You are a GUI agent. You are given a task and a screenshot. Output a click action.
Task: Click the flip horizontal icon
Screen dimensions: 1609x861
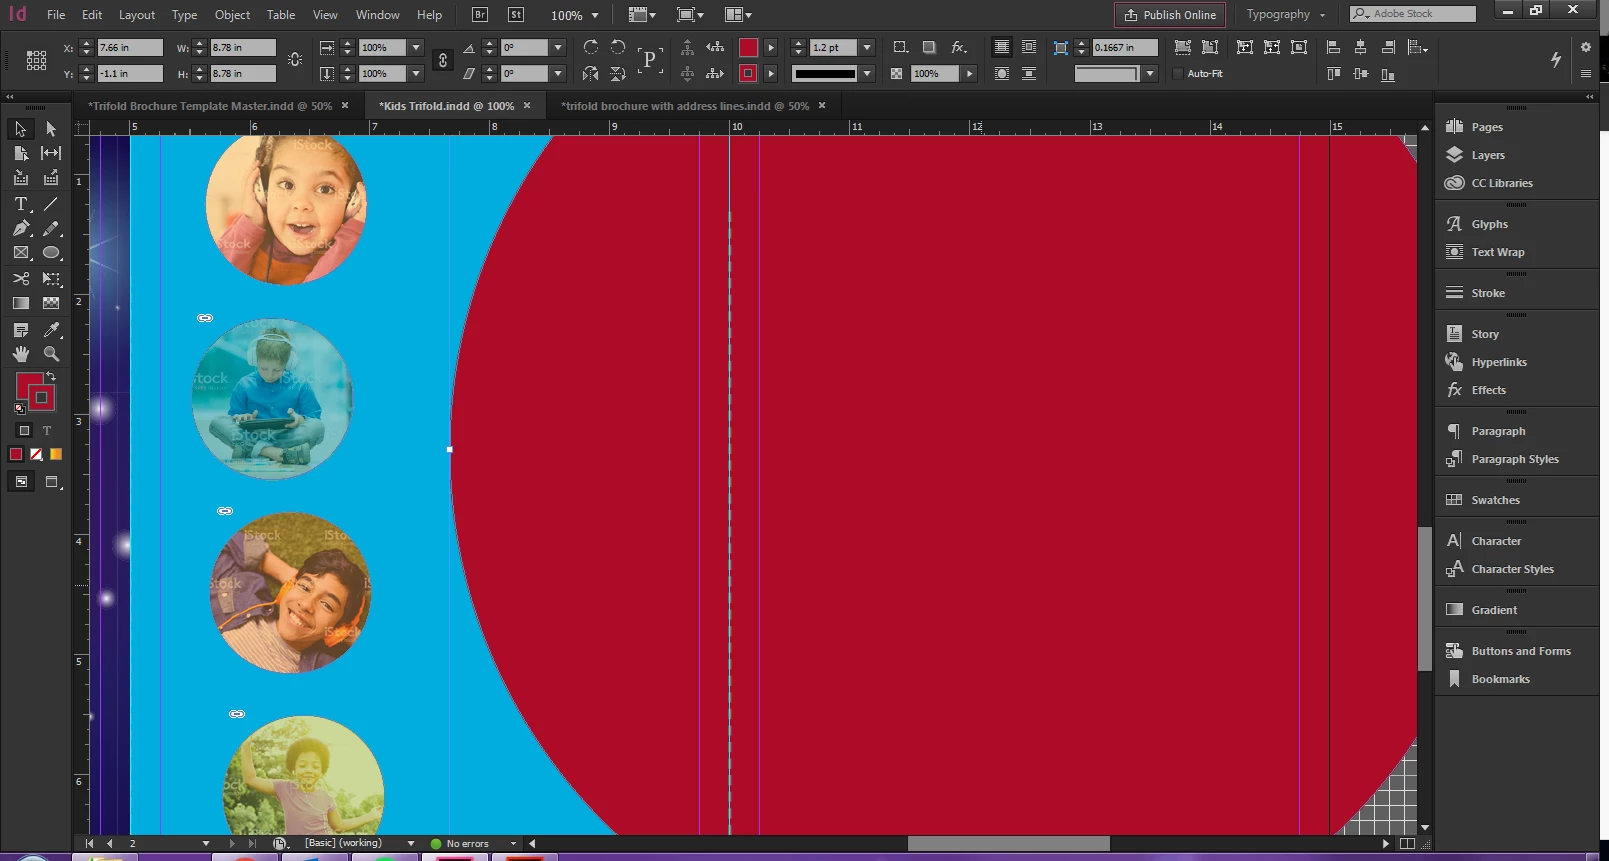(591, 73)
